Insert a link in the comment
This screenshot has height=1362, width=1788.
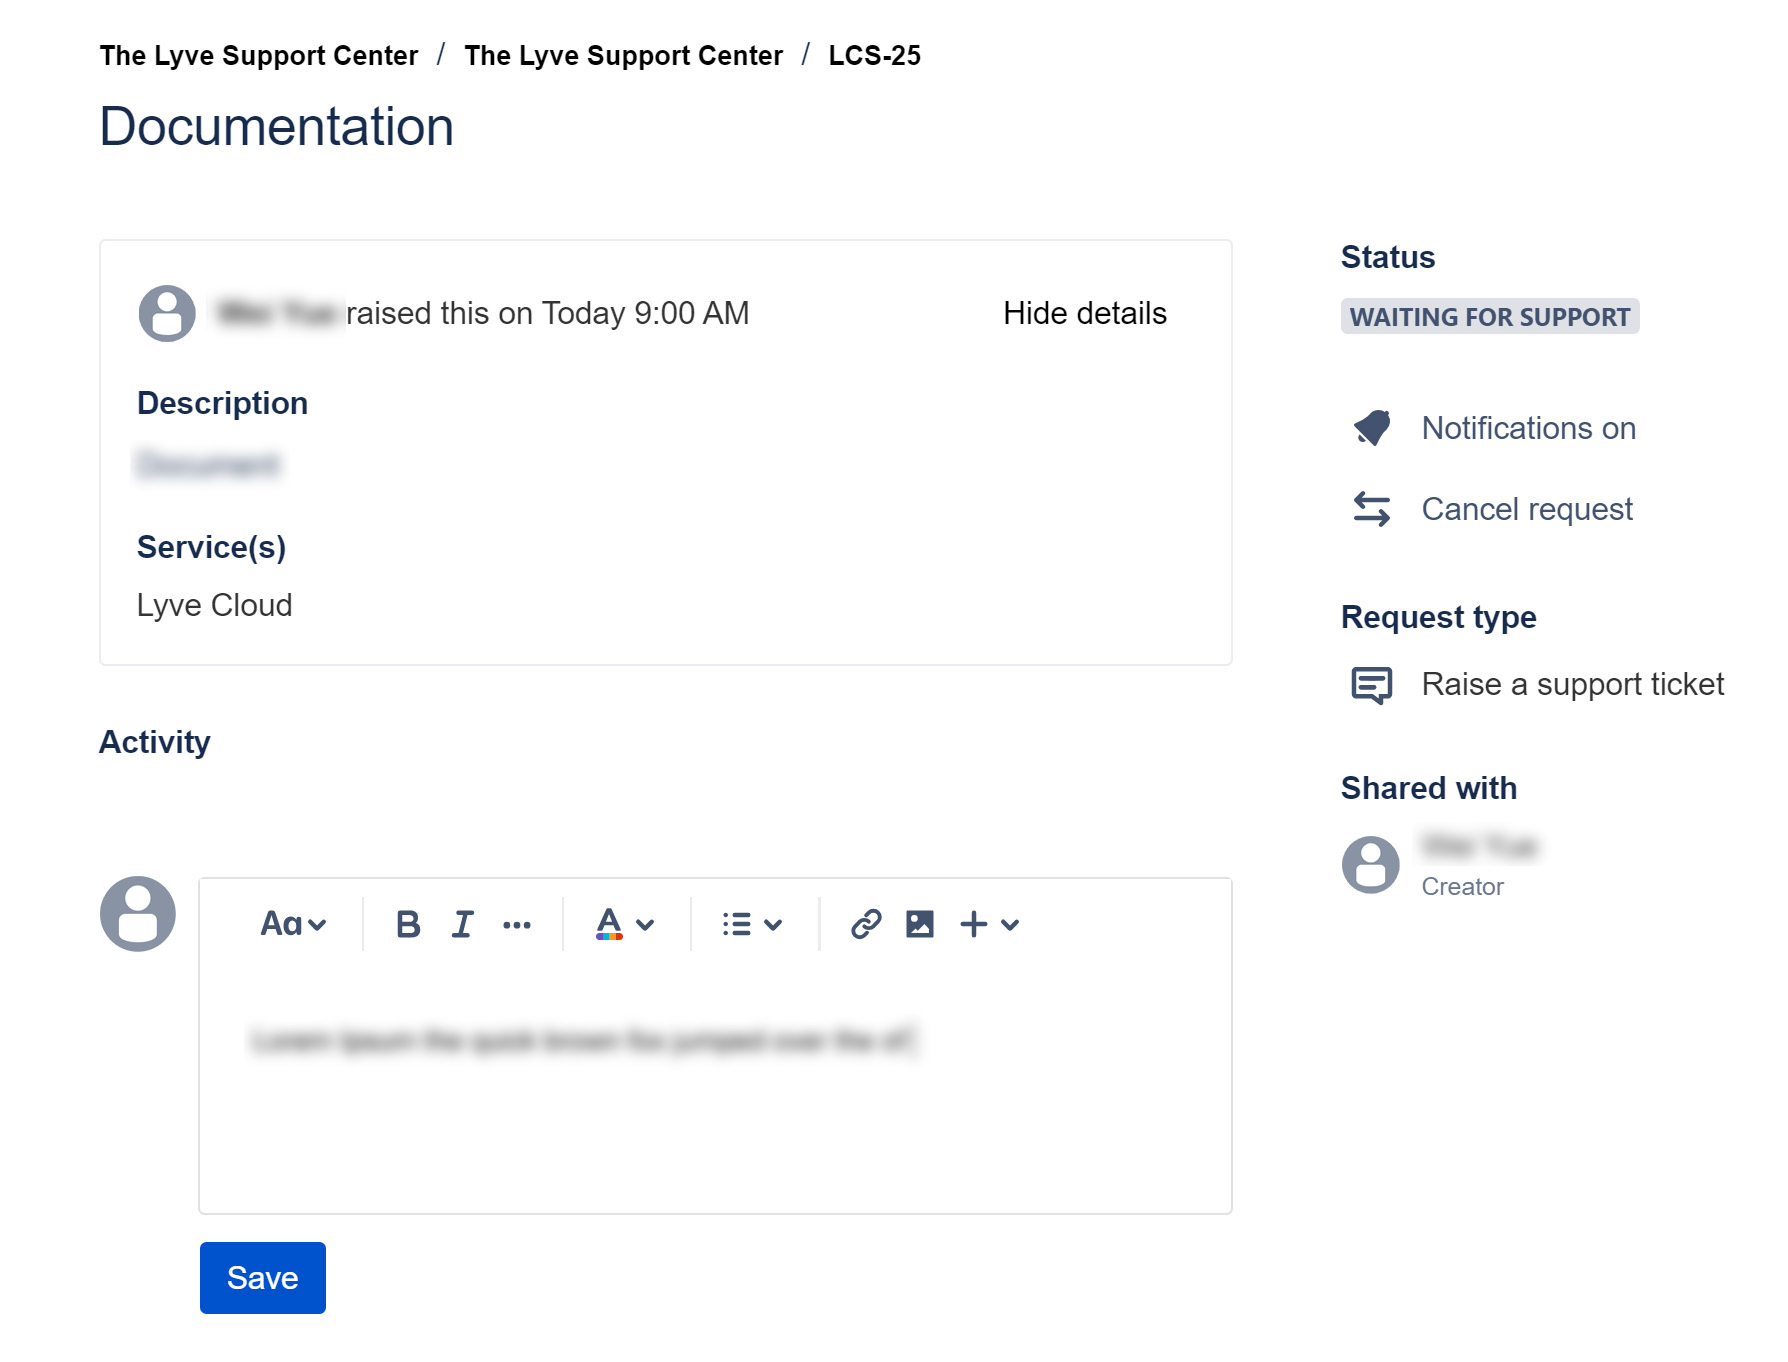pos(866,924)
